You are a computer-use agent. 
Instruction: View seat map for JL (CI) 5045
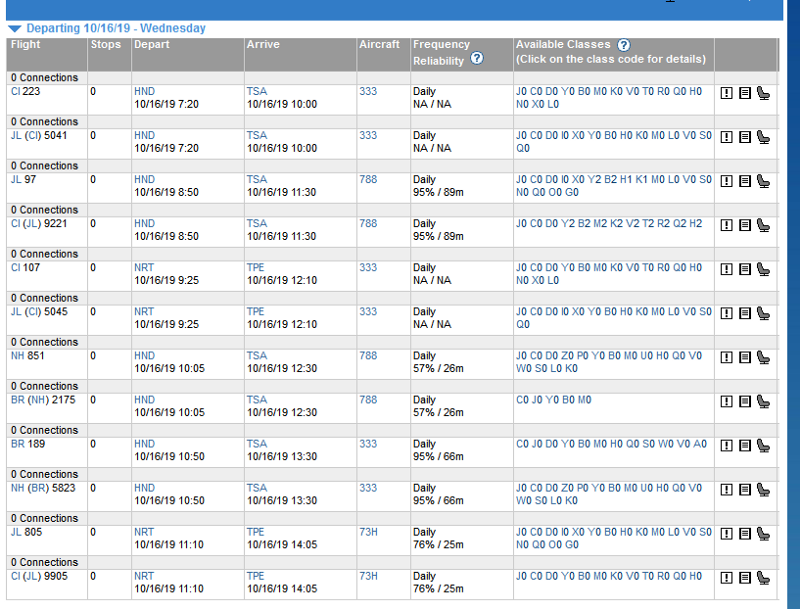763,313
